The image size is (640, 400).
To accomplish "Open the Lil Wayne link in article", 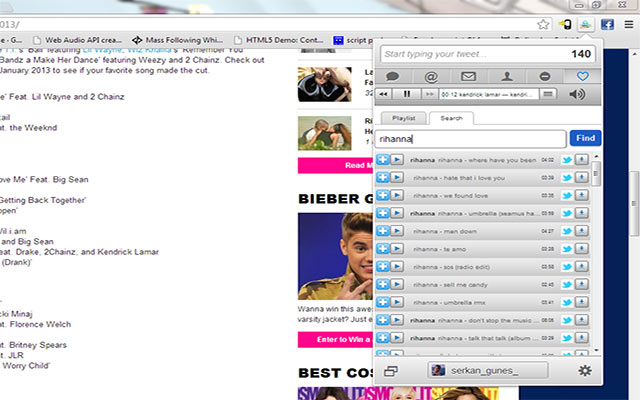I will [x=102, y=50].
